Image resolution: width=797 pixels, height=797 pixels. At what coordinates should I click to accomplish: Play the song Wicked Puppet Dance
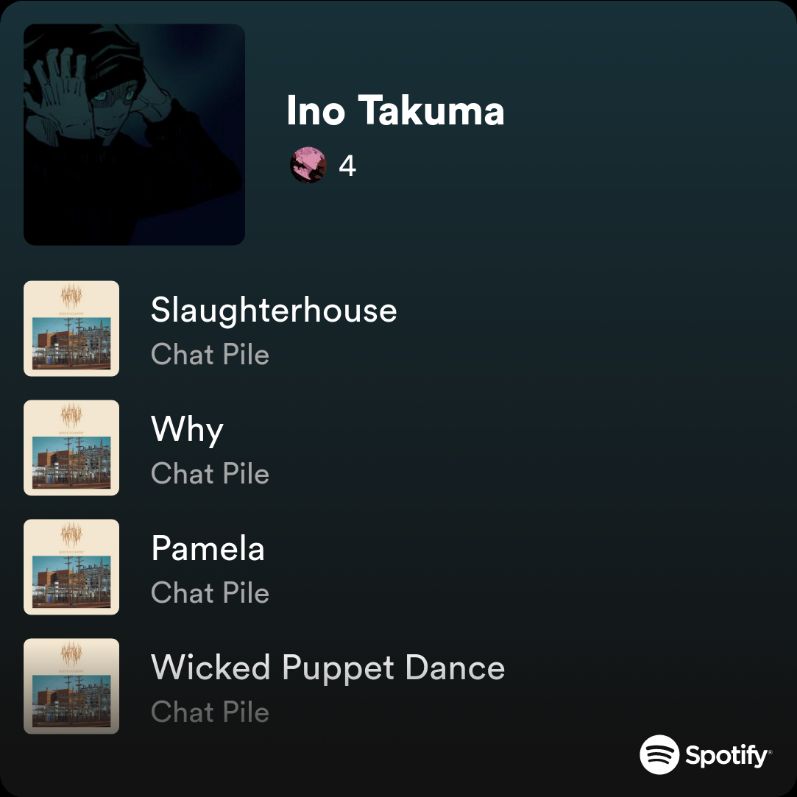point(328,667)
